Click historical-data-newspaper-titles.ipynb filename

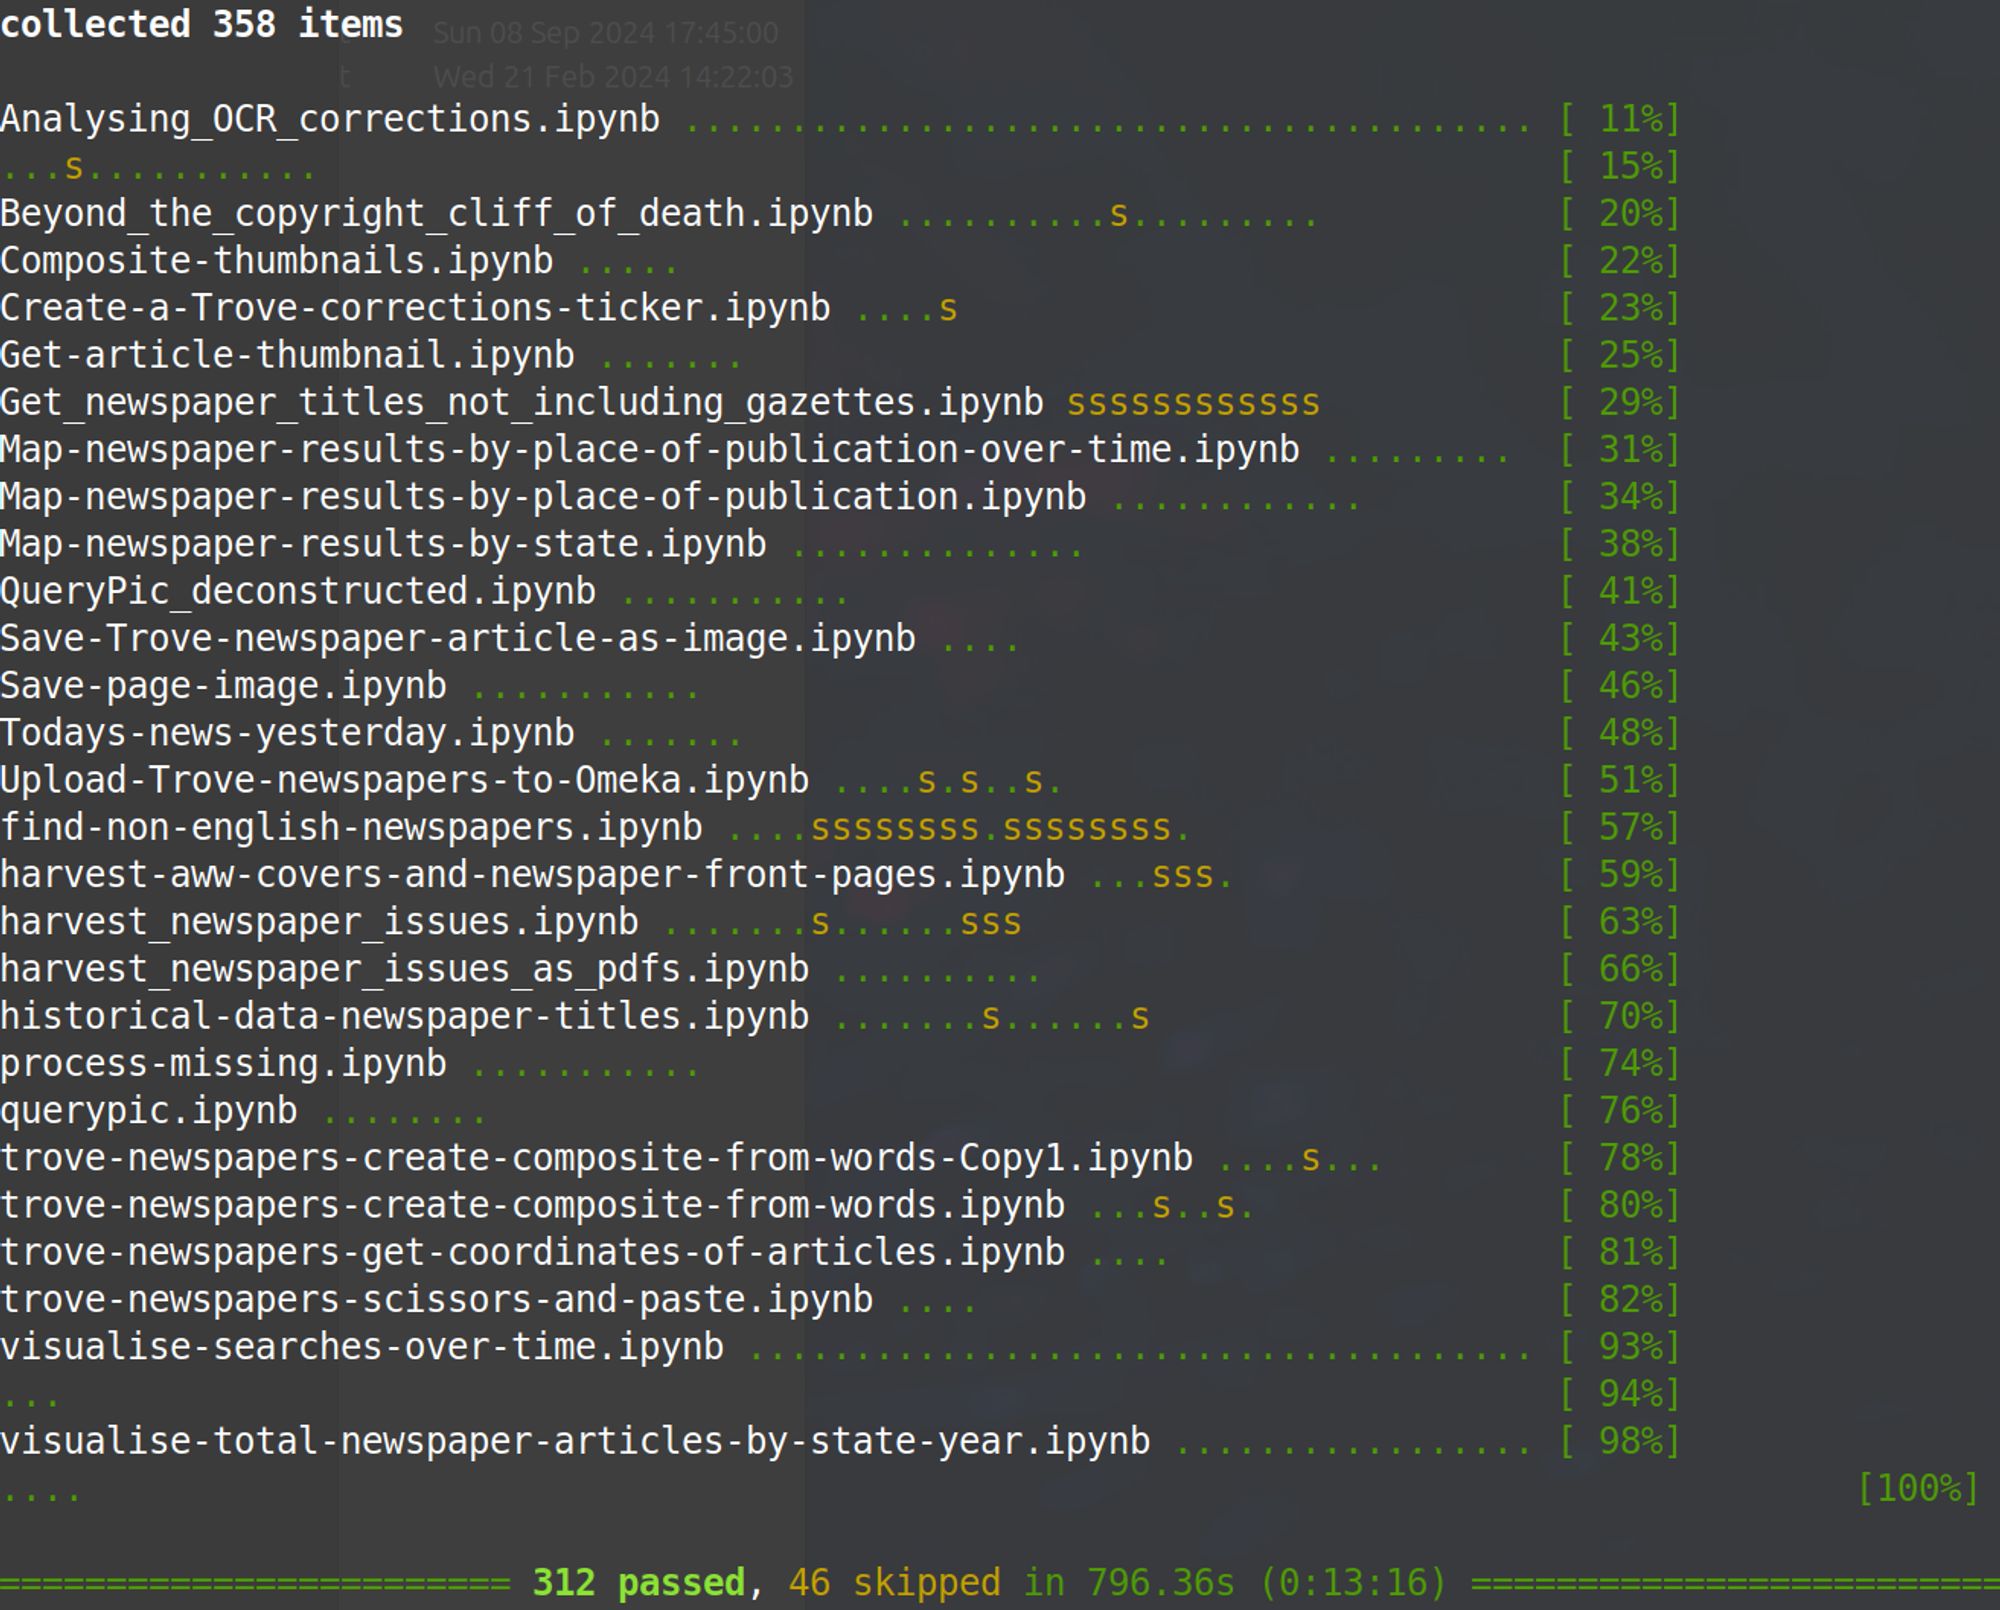point(405,1016)
